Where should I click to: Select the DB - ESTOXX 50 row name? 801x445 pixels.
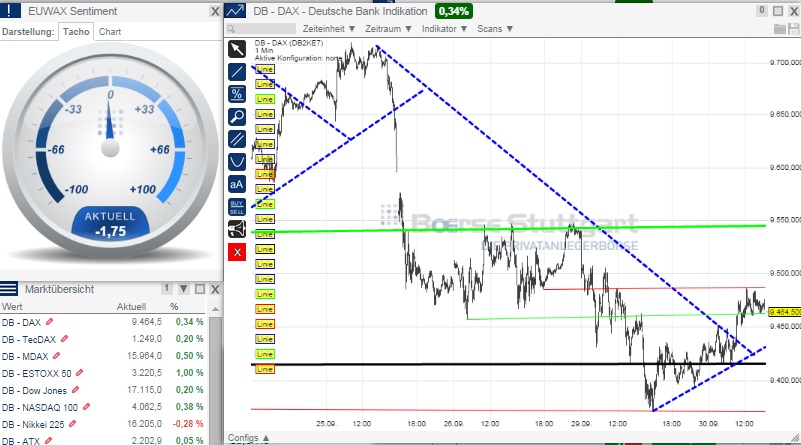36,373
